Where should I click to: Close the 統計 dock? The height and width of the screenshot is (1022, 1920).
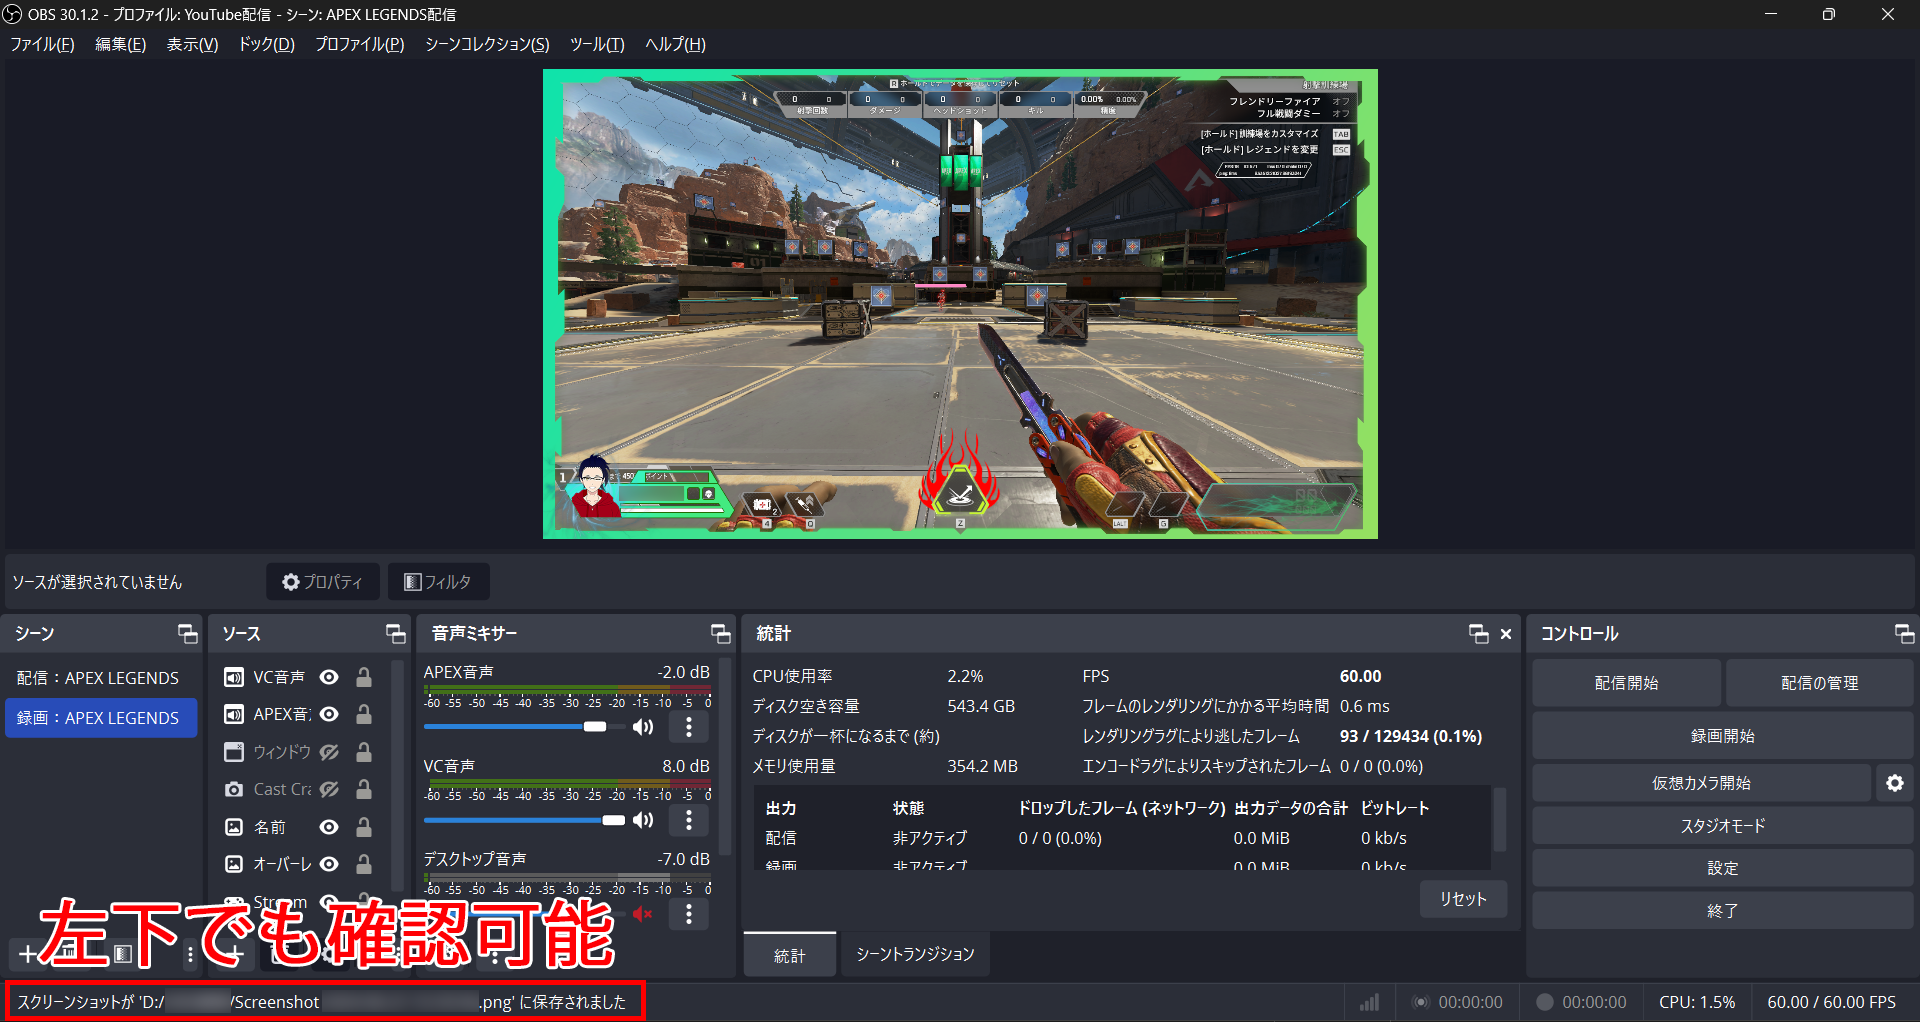[1506, 634]
